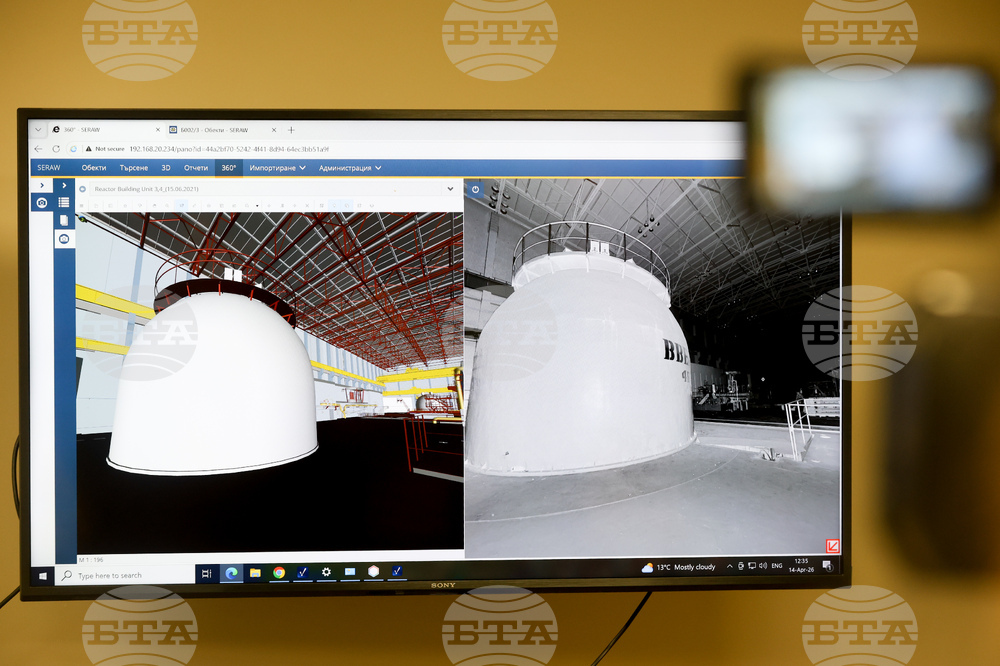Open the volume control in system tray
The width and height of the screenshot is (1000, 666).
[x=763, y=566]
